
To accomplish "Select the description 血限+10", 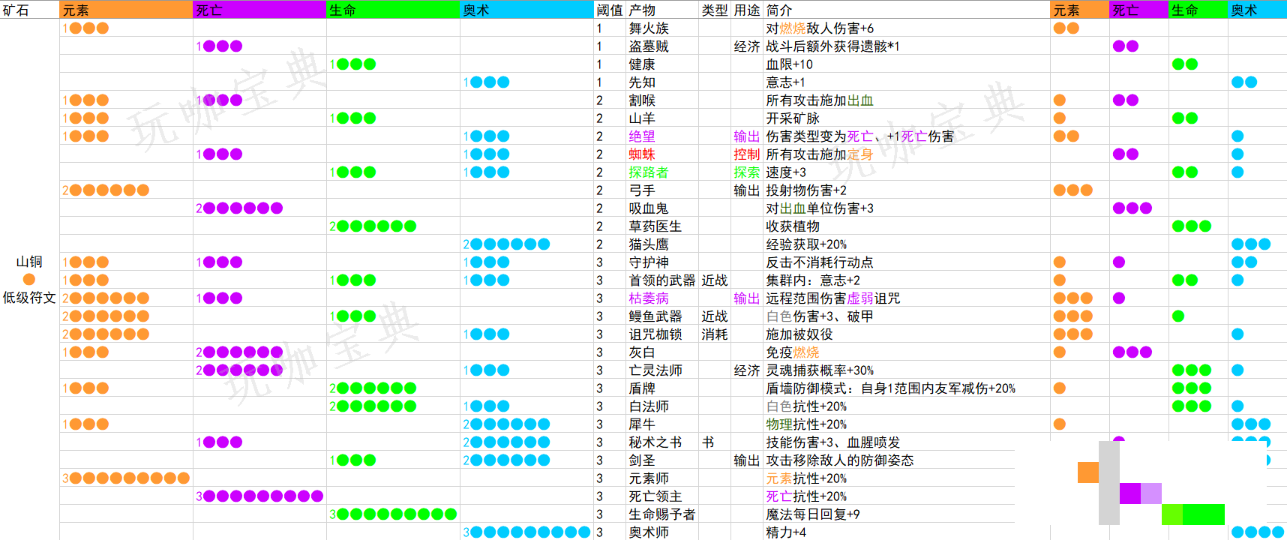I will click(789, 64).
